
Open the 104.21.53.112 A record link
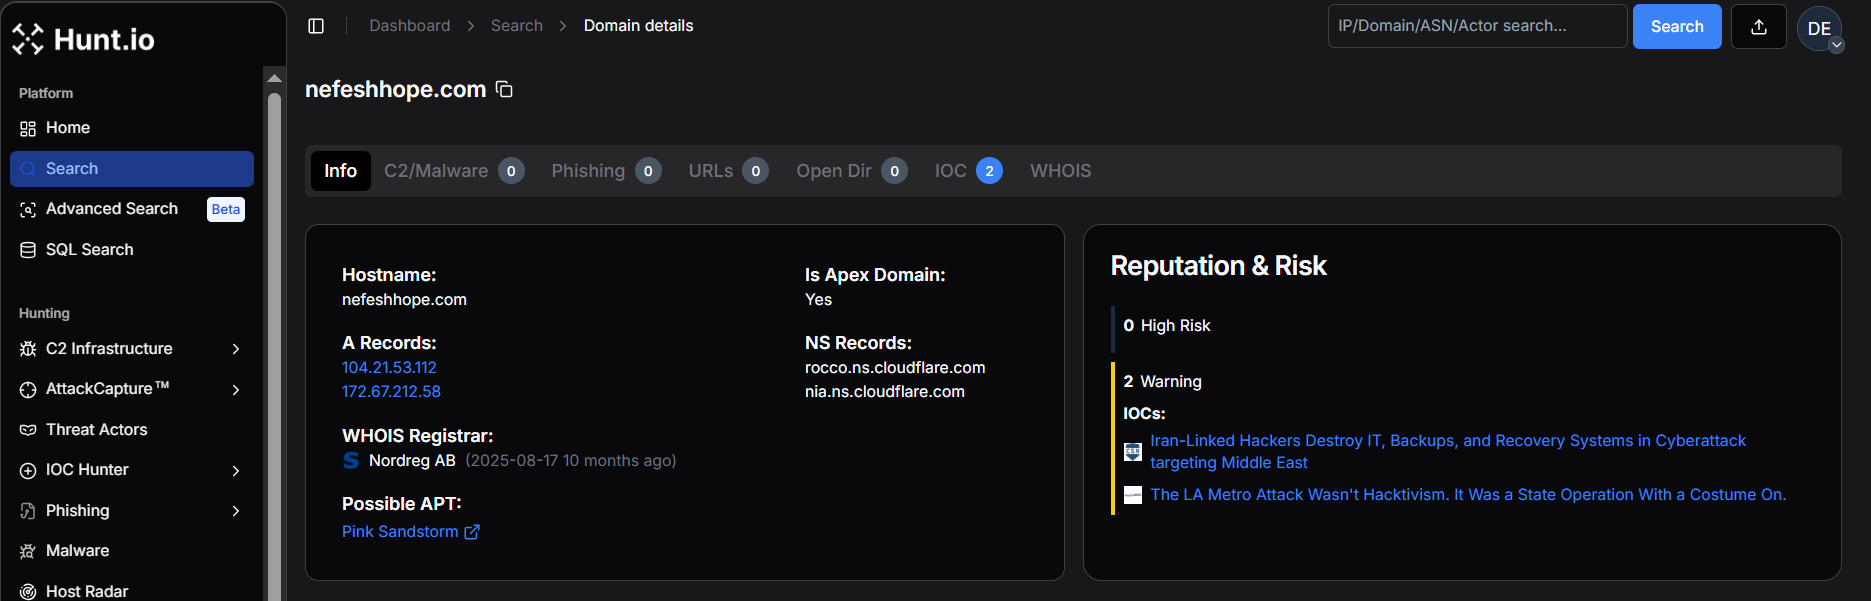389,368
